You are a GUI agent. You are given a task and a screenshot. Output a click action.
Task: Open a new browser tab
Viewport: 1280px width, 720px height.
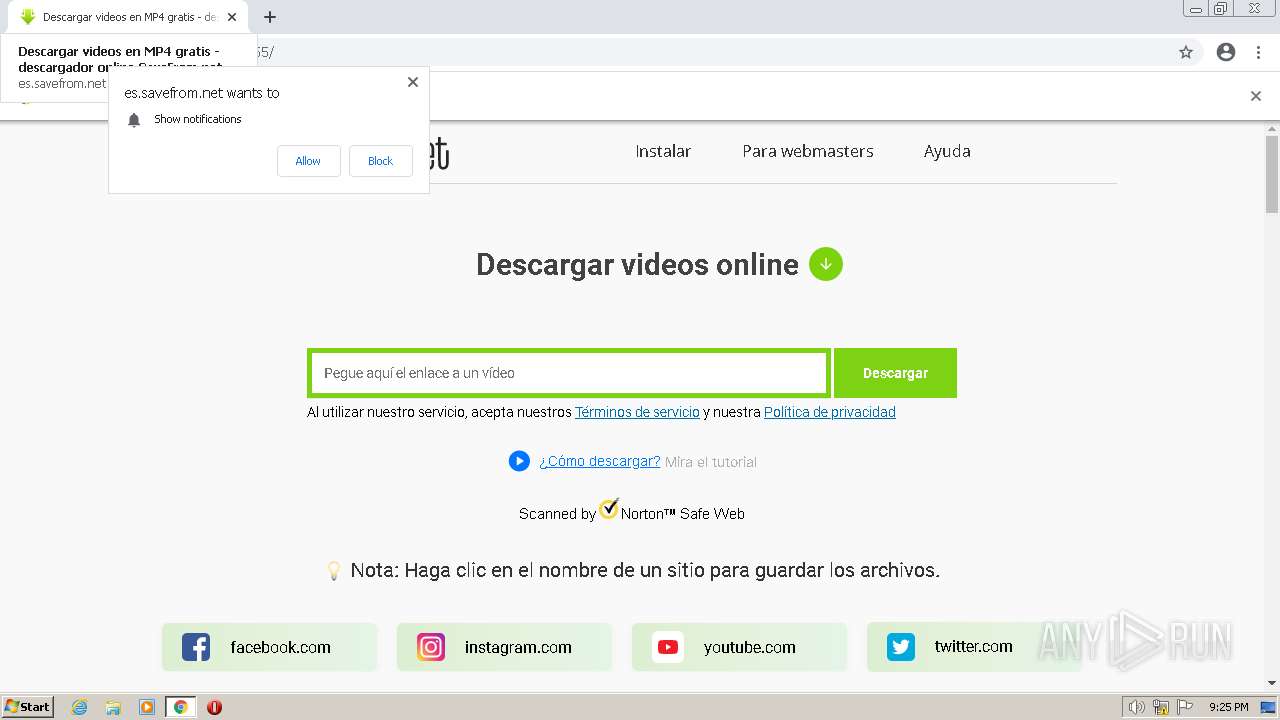[x=269, y=17]
